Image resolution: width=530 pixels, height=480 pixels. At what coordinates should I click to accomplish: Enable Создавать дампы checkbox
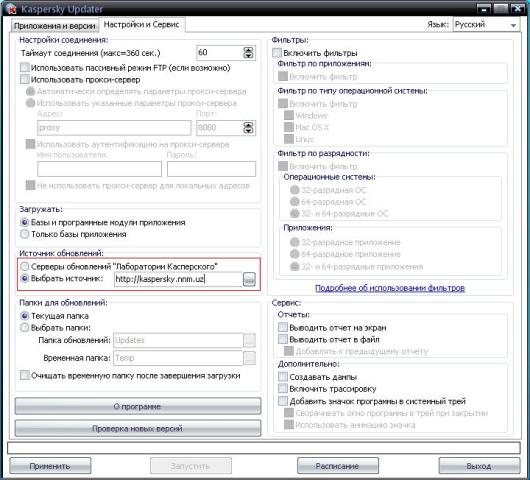(283, 377)
